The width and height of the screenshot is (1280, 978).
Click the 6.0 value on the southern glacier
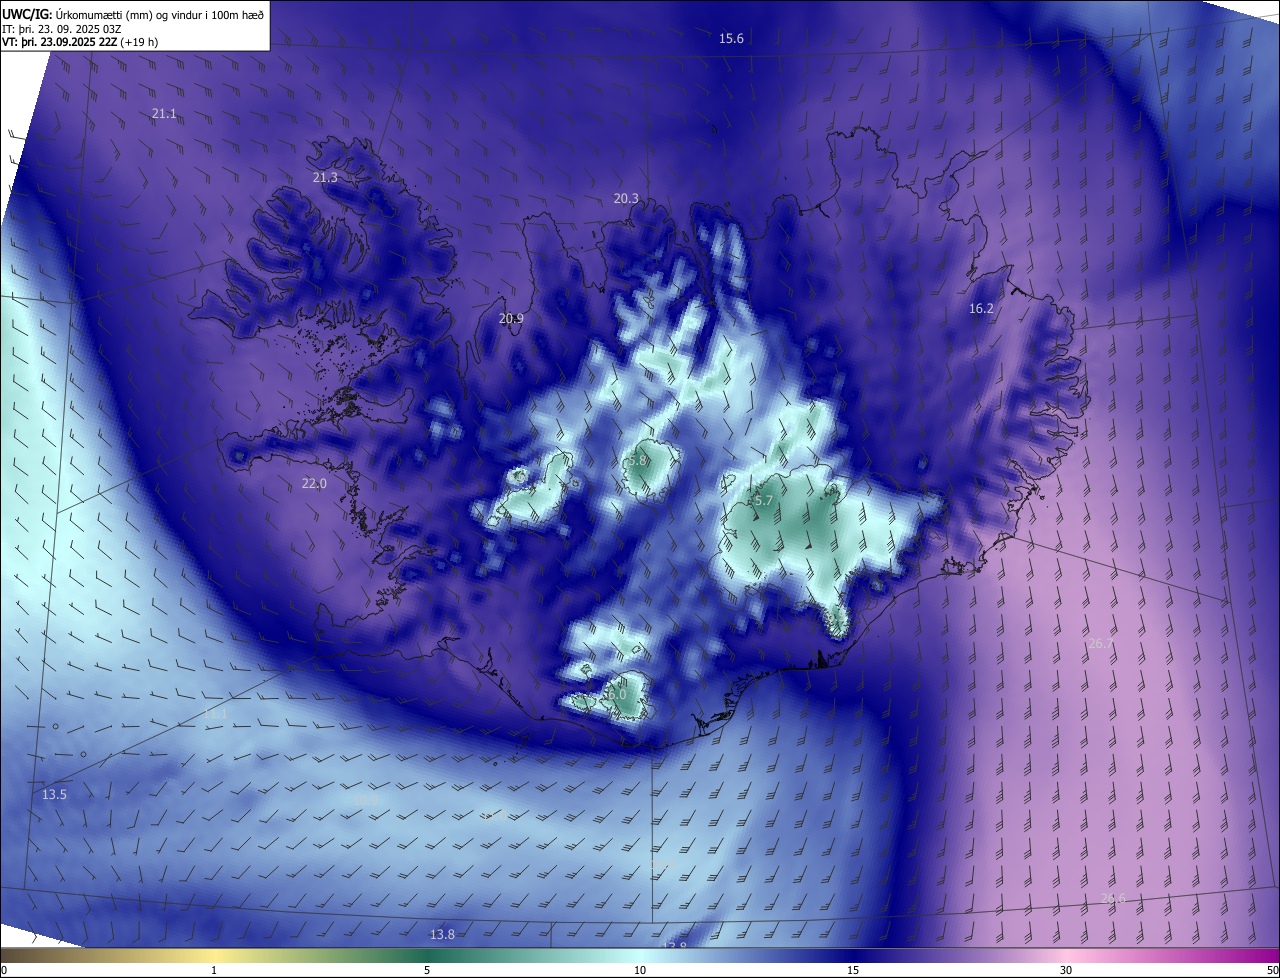(616, 694)
